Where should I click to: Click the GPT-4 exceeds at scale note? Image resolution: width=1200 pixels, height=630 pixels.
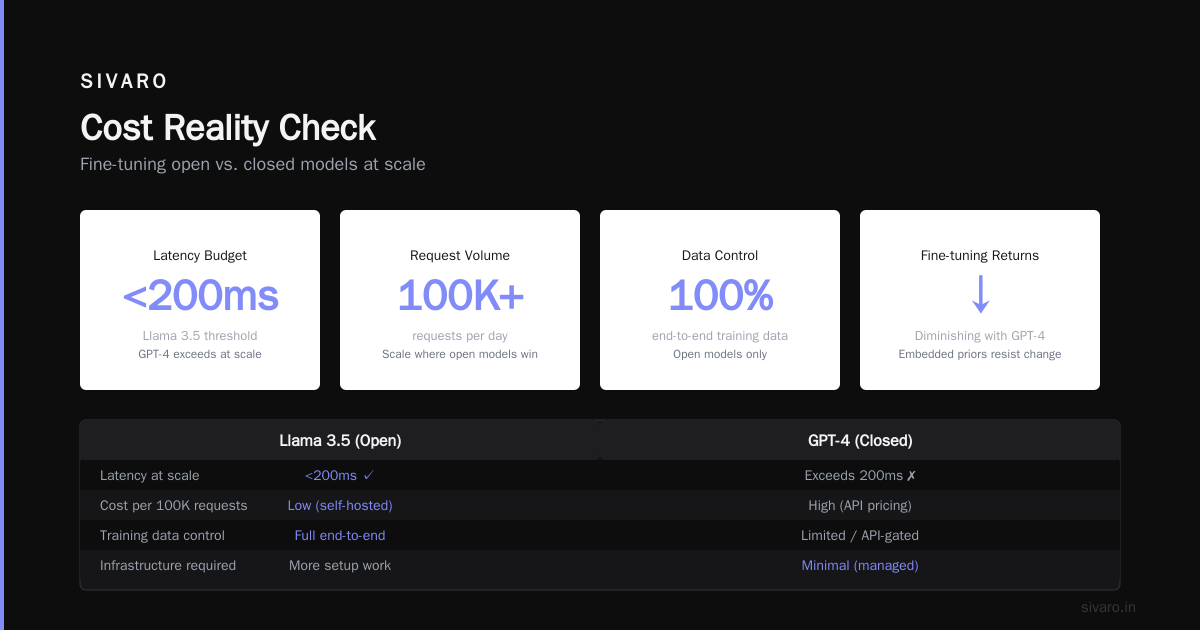(200, 354)
